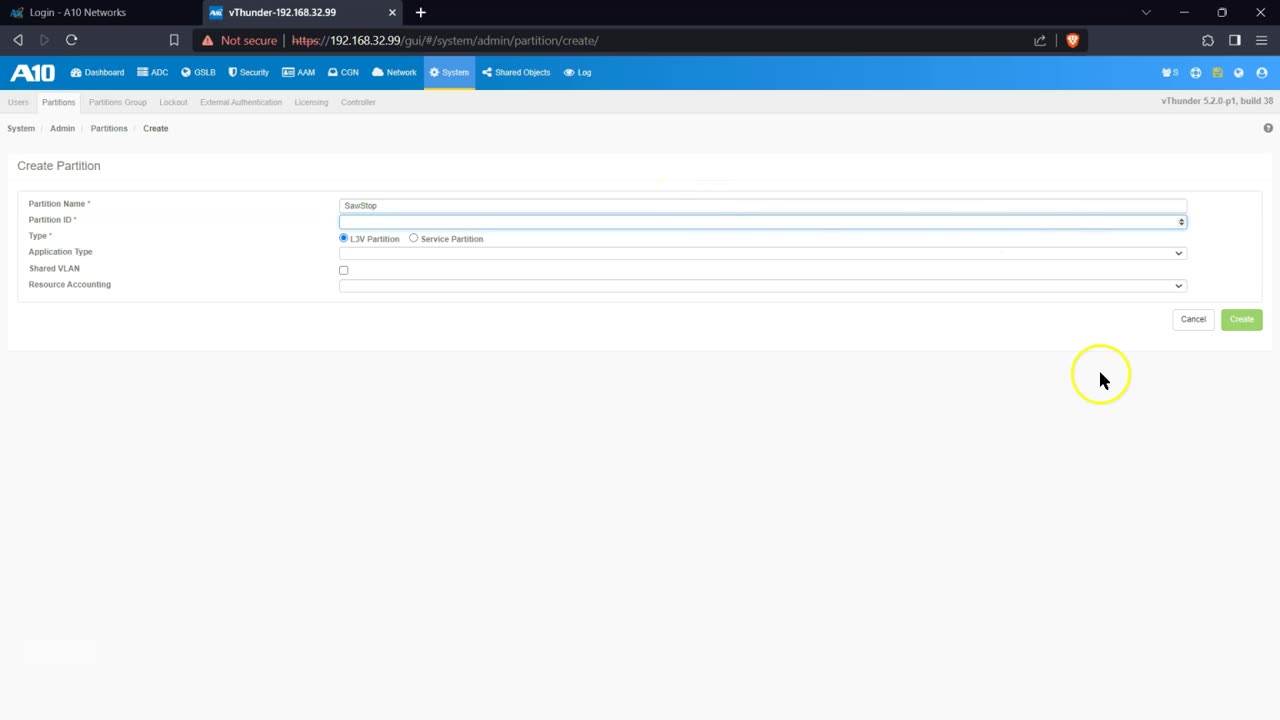This screenshot has height=720, width=1280.
Task: Open the GSLB menu
Action: point(198,73)
